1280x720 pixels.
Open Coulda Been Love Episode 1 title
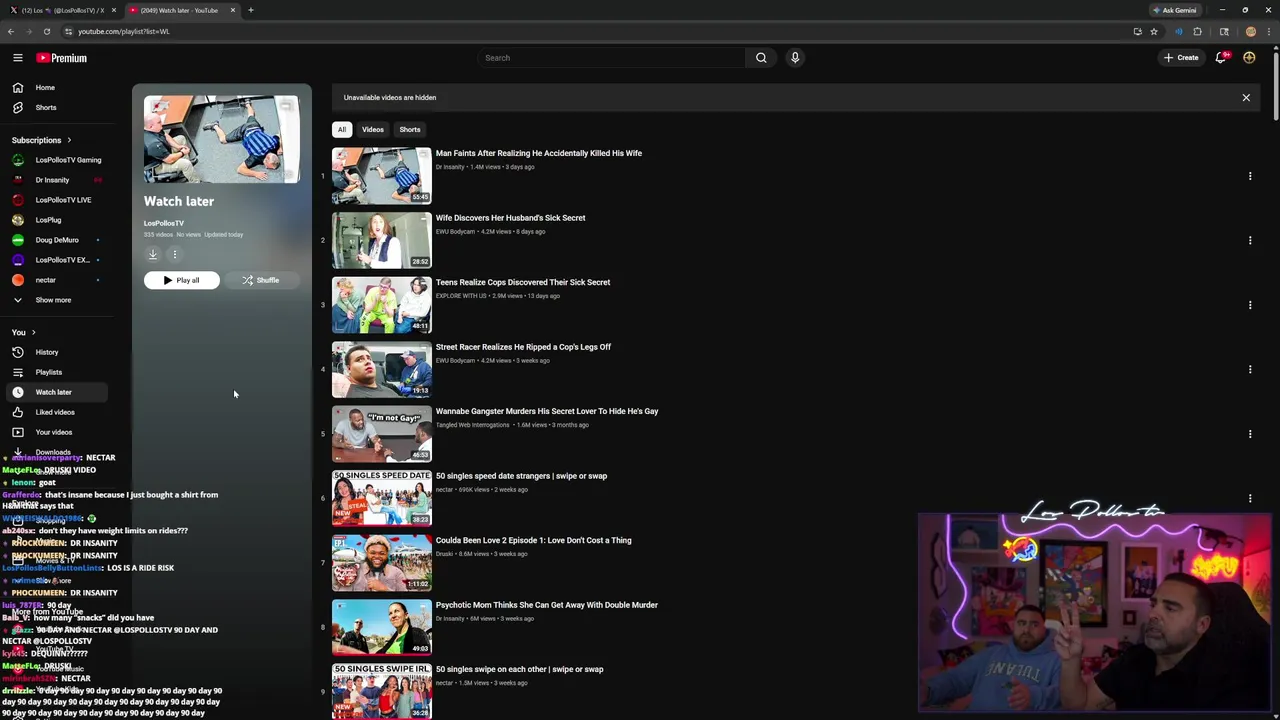[533, 540]
